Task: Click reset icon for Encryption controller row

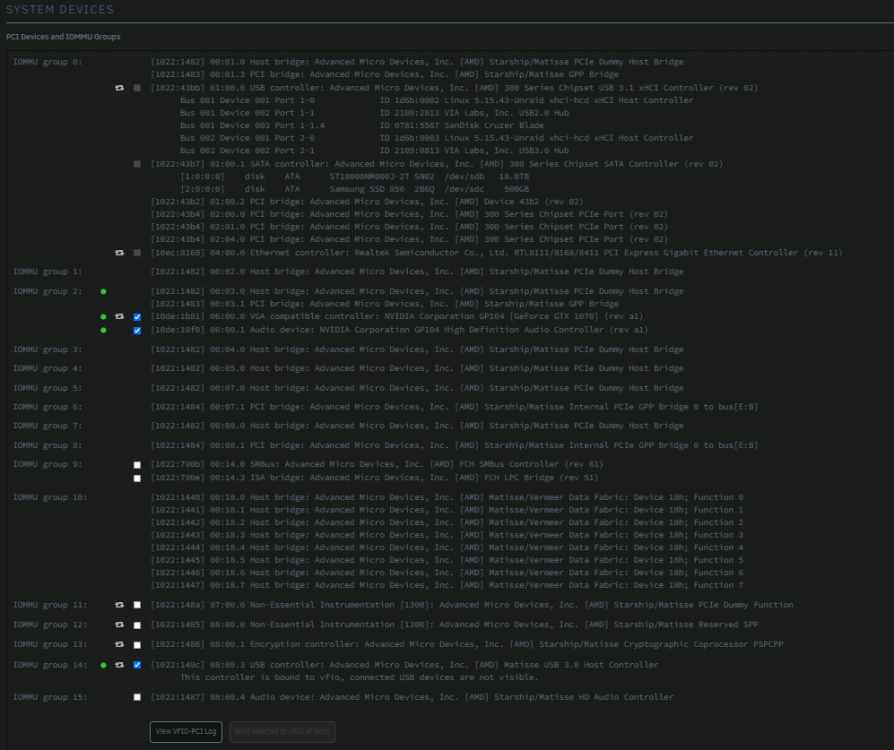Action: (119, 644)
